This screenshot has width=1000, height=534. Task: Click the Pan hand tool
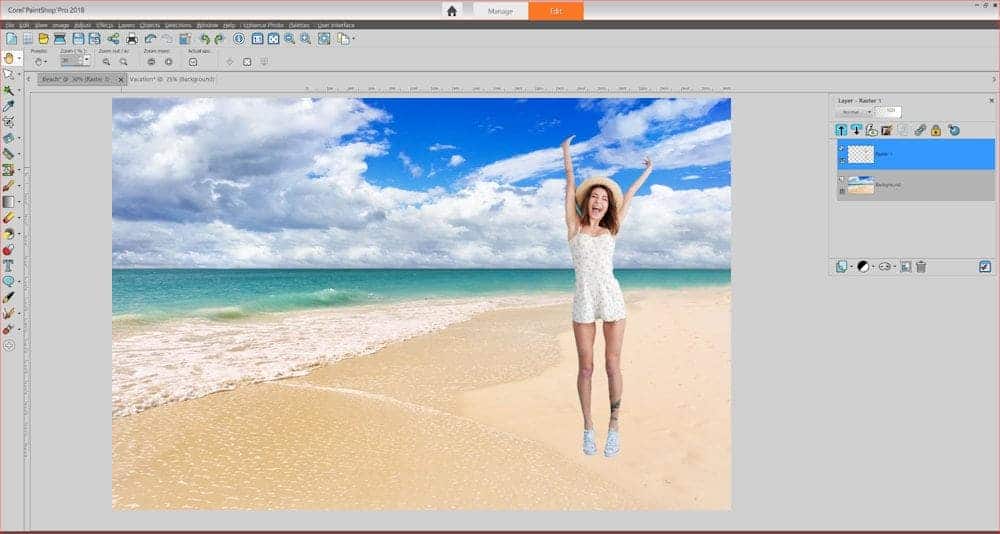[x=8, y=58]
